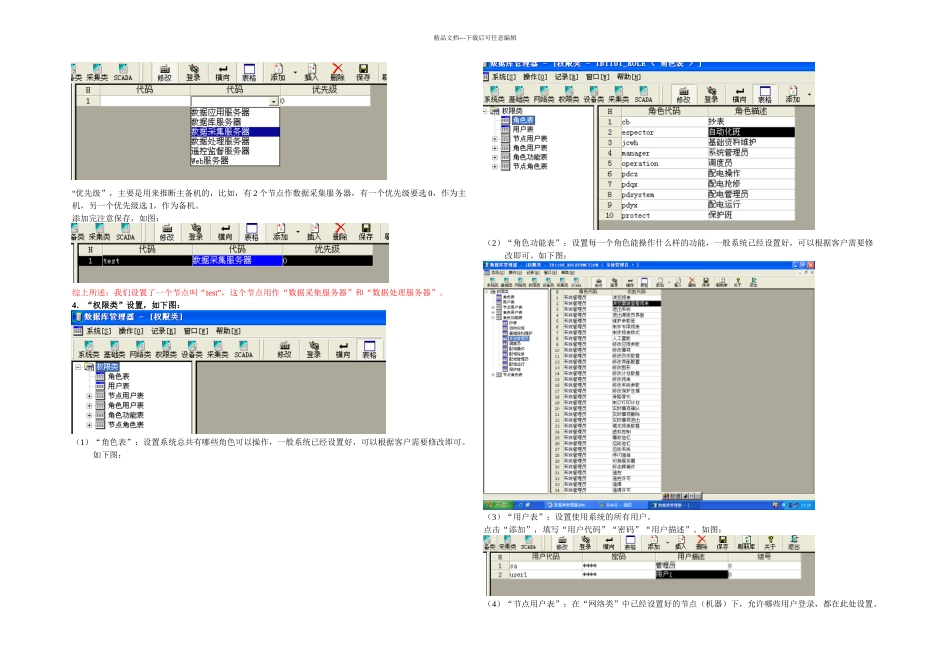Open 窗口[W] menu in the empty 权限类 window
Screen dimensions: 950x672
(196, 331)
